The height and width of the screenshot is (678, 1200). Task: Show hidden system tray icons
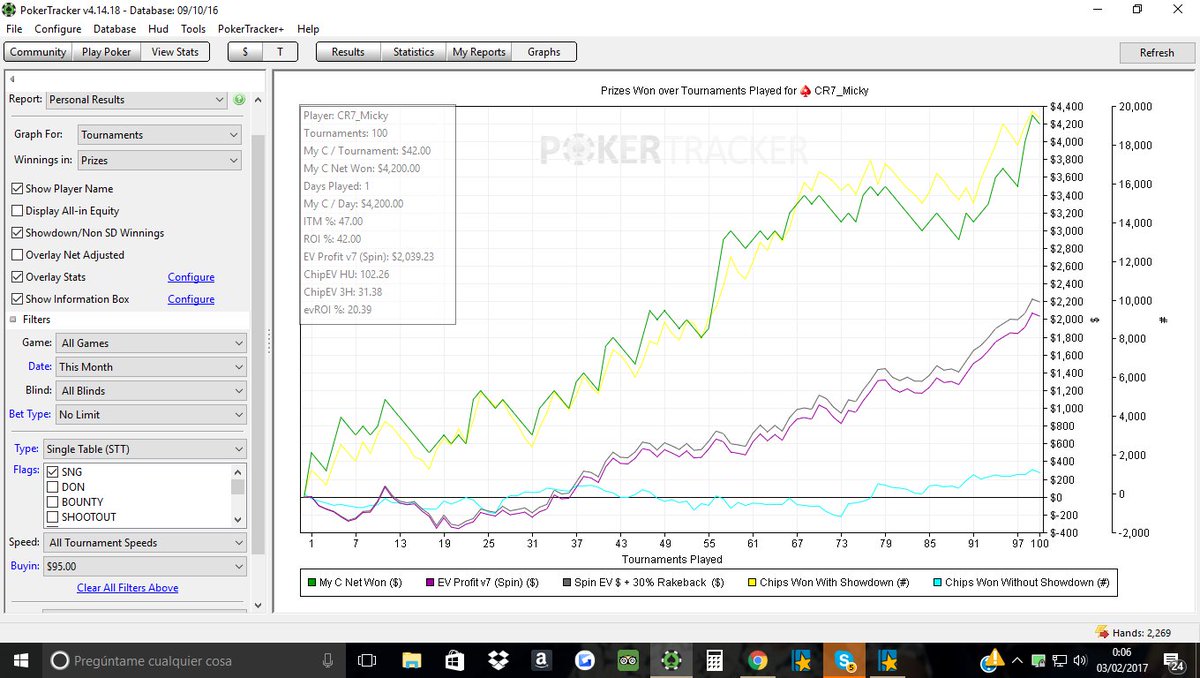1015,660
